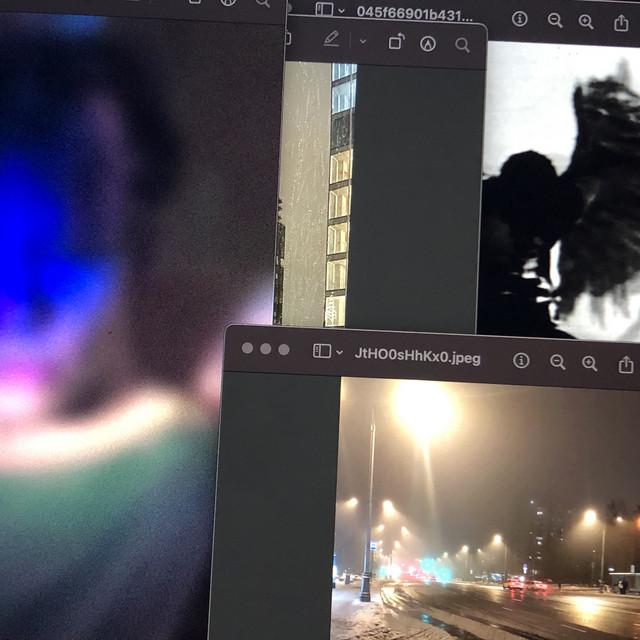Image resolution: width=640 pixels, height=640 pixels.
Task: Close the JtHO0sHhKx0.jpeg window
Action: coord(247,348)
